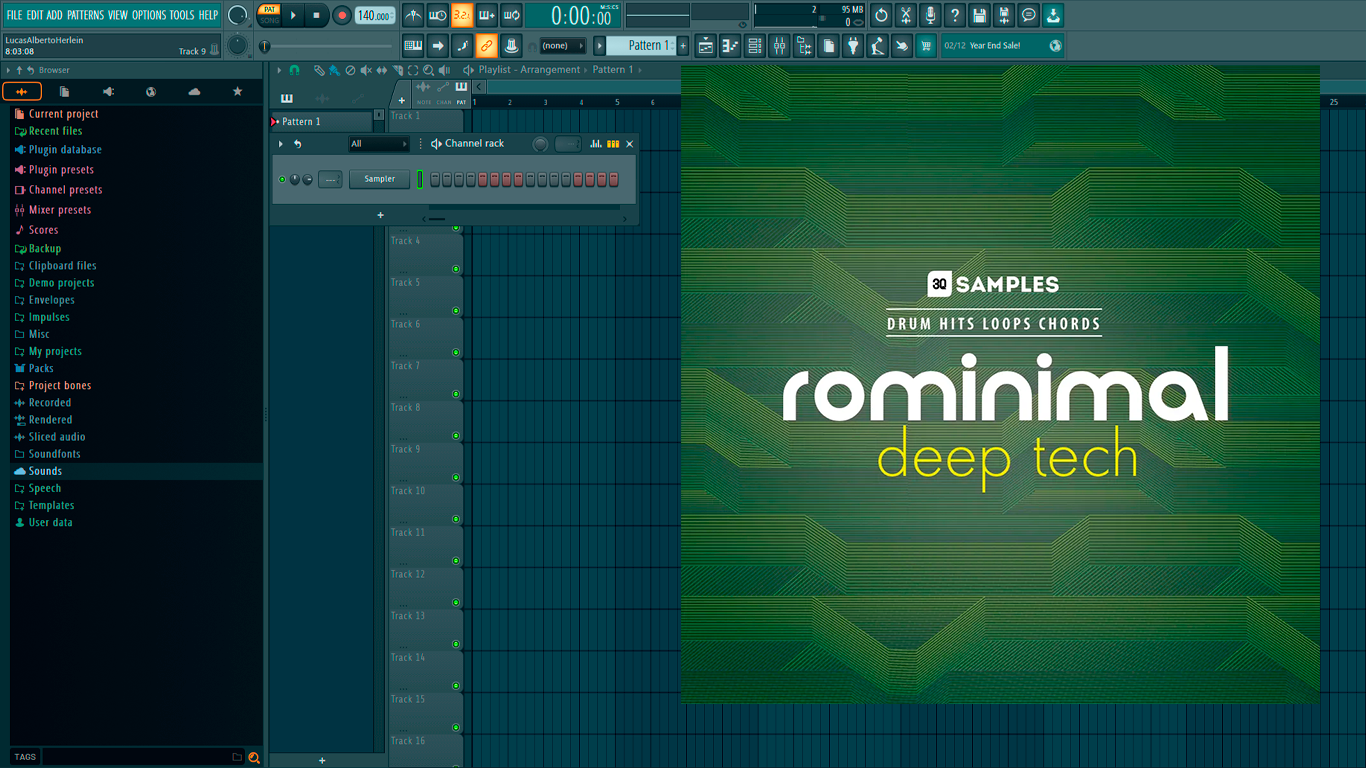Mute the Sampler channel with green LED
This screenshot has width=1366, height=768.
click(x=282, y=180)
